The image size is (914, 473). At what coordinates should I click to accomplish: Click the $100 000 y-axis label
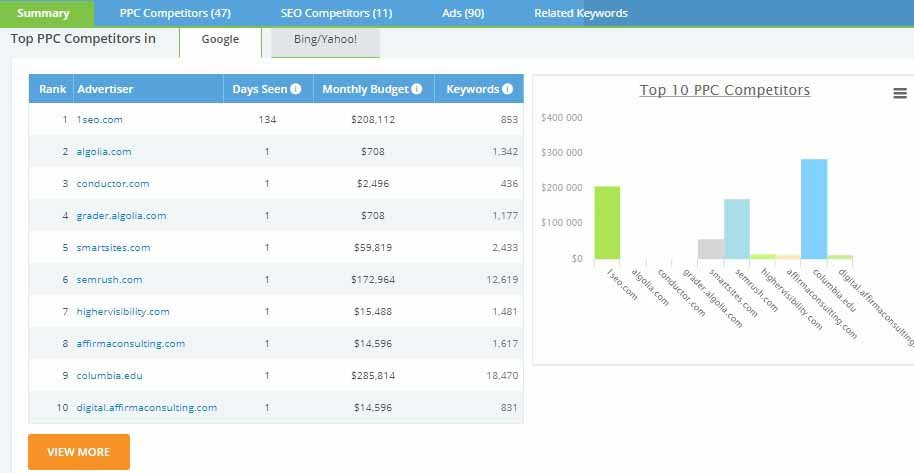562,223
